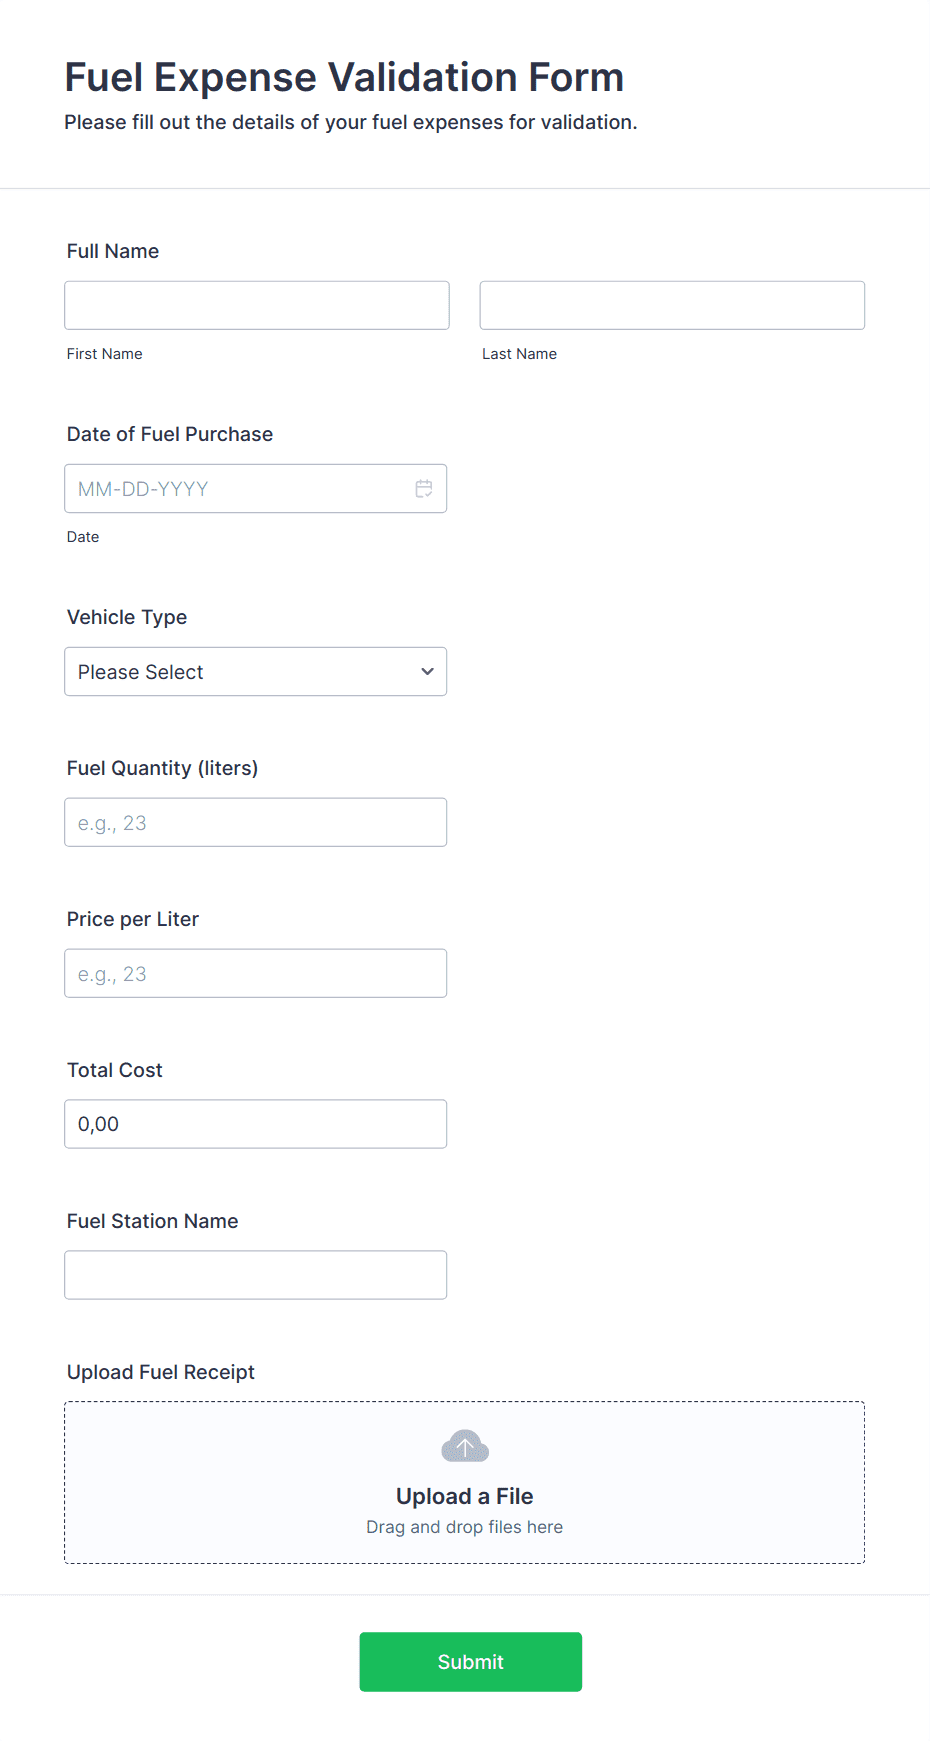Click the MM-DD-YYYY date field
930x1741 pixels.
(240, 489)
